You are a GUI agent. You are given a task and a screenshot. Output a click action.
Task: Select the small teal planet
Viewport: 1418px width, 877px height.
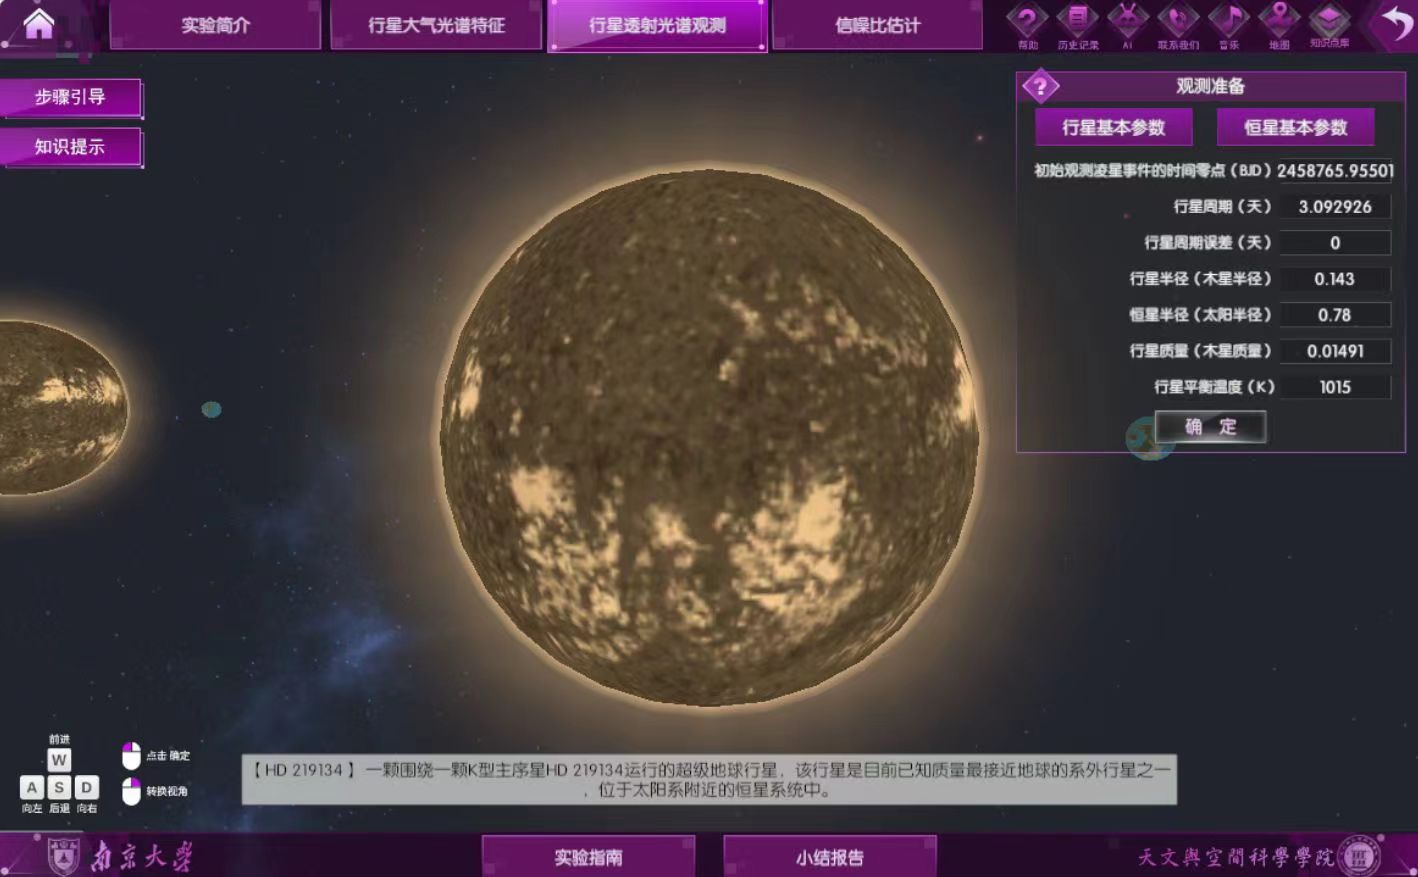(x=211, y=409)
